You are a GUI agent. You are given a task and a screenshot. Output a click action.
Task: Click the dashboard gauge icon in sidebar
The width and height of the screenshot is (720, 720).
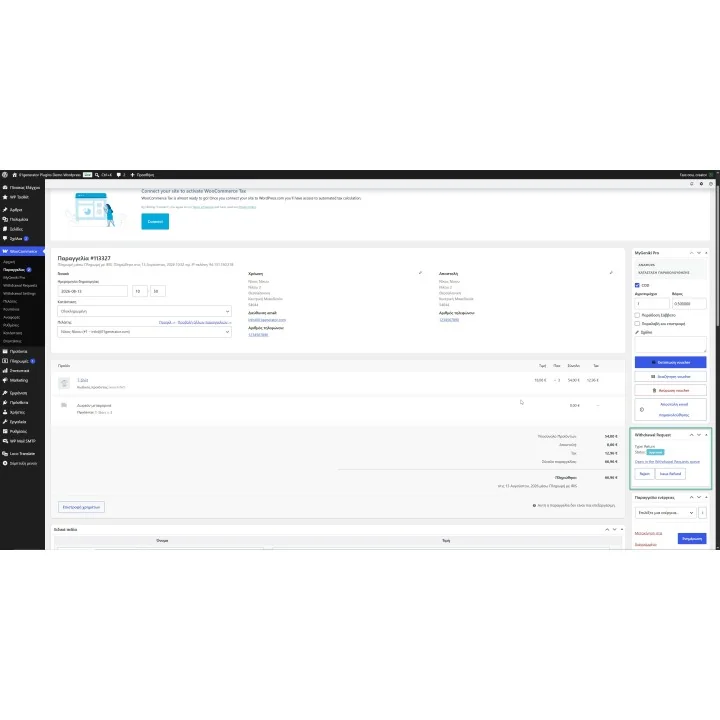5,187
